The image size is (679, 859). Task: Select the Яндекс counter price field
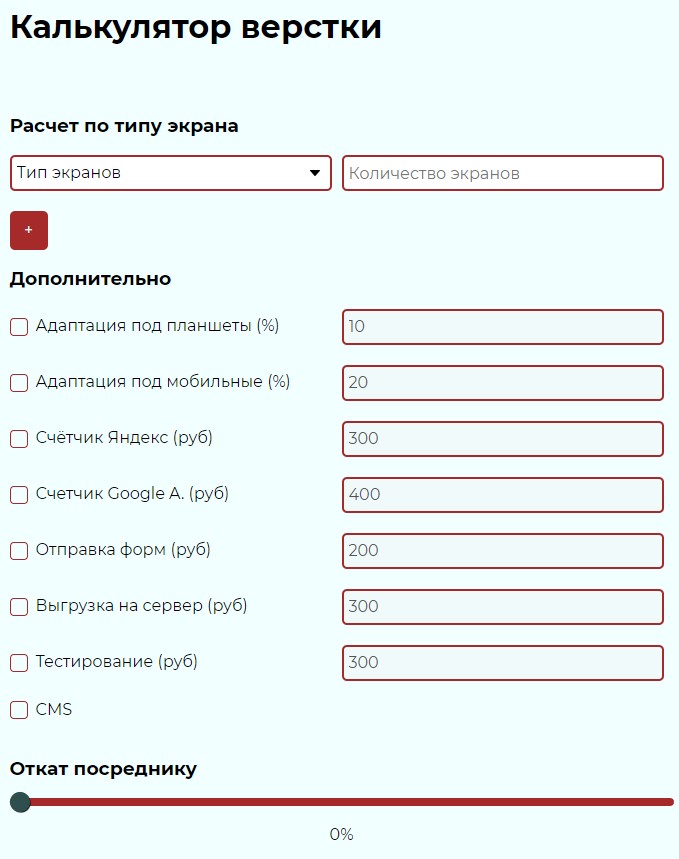(502, 439)
